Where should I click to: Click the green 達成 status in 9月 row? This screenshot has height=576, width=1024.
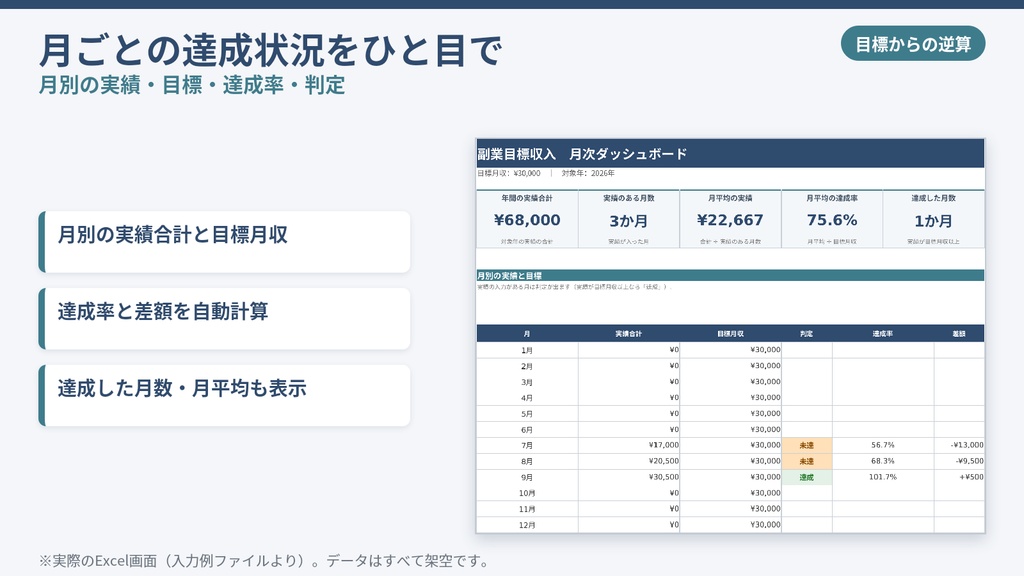pyautogui.click(x=807, y=477)
